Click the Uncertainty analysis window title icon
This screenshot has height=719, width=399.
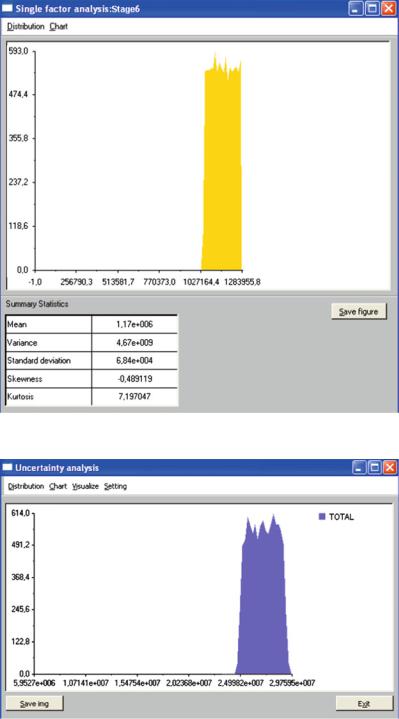point(8,468)
